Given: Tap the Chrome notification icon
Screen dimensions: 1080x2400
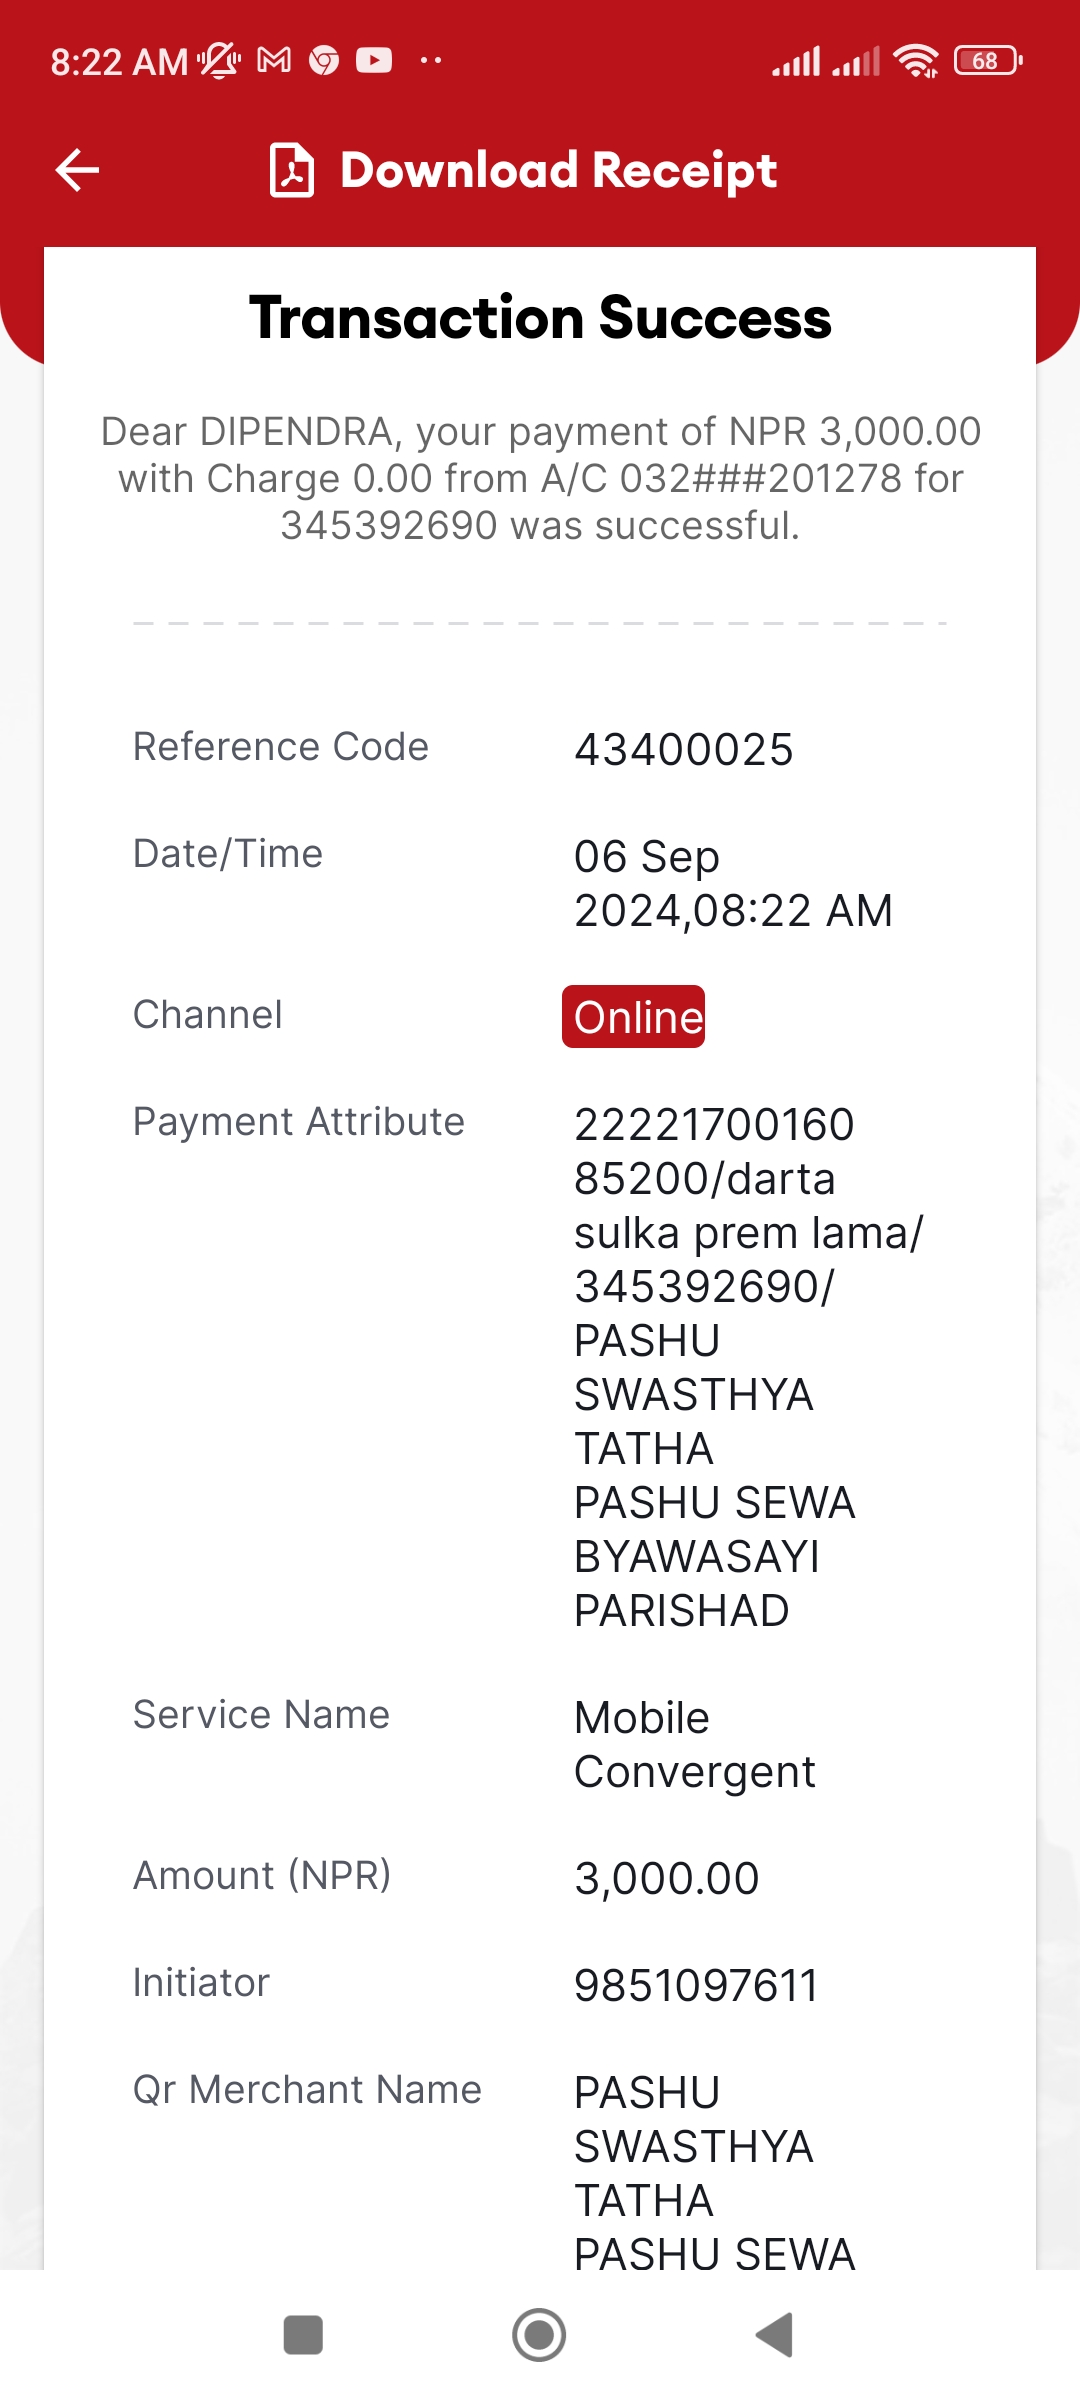Looking at the screenshot, I should pyautogui.click(x=324, y=61).
